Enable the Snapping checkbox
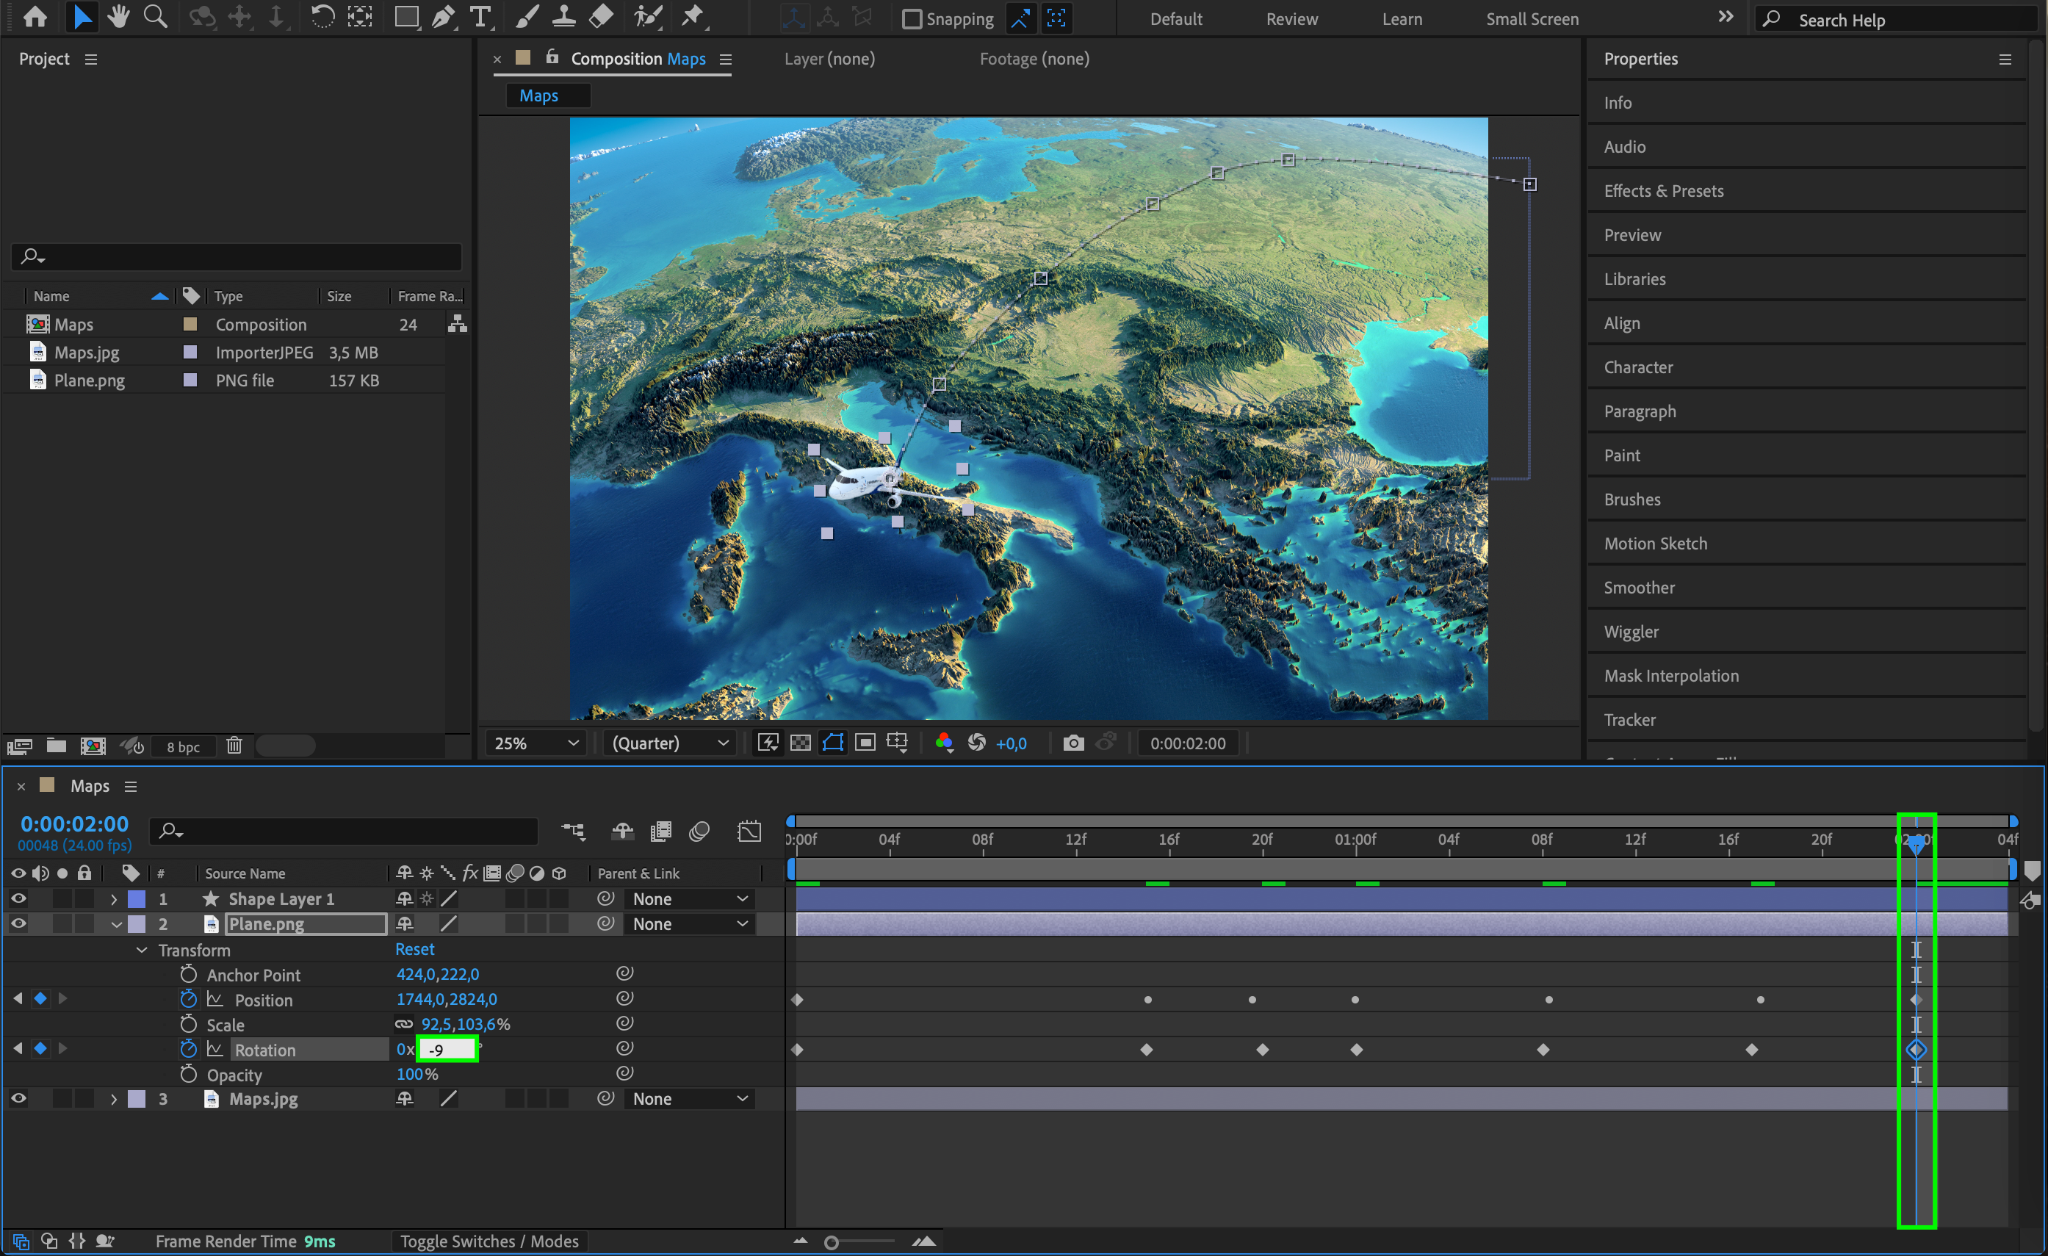 tap(912, 19)
